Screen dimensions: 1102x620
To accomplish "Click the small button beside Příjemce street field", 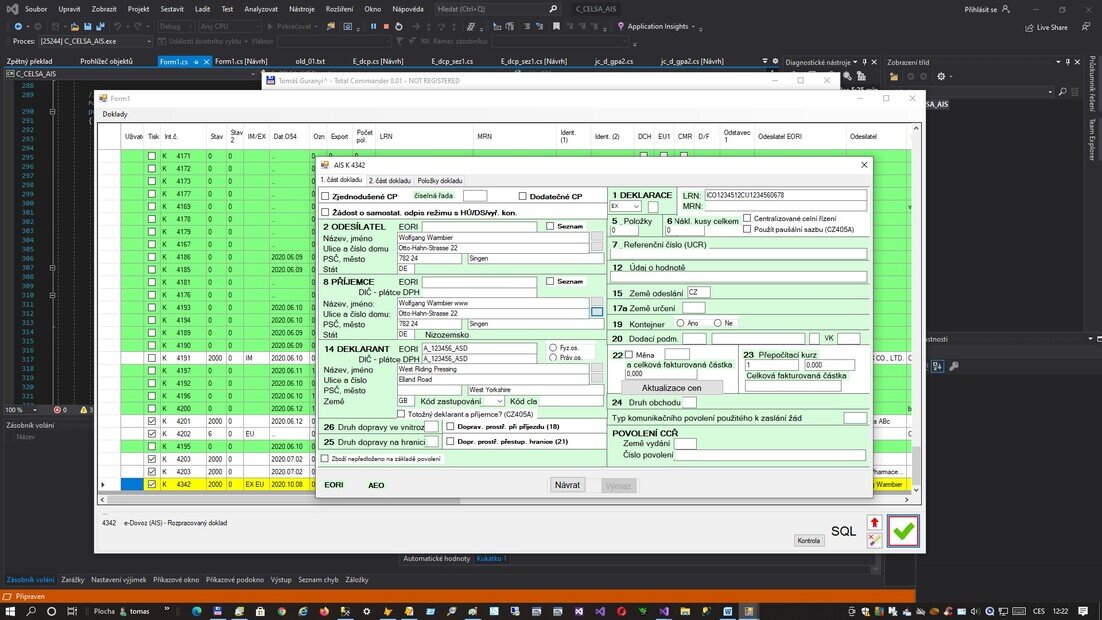I will [x=597, y=313].
